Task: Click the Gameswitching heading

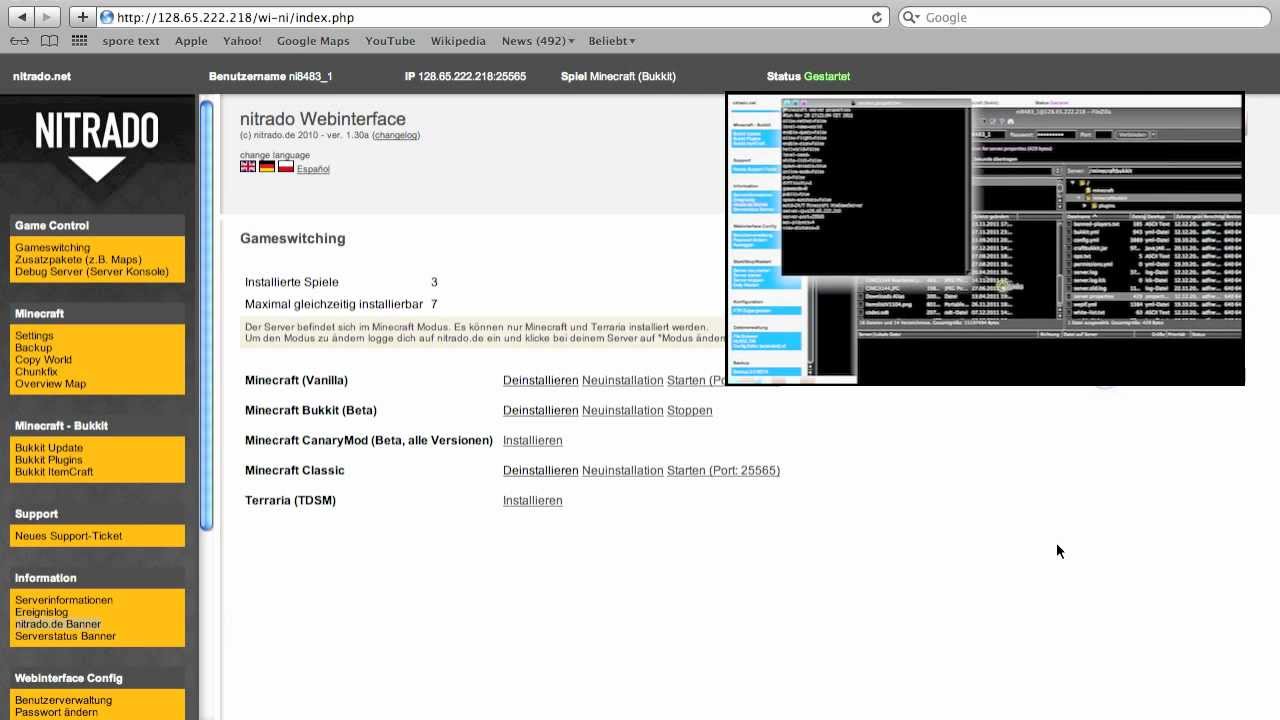Action: pyautogui.click(x=292, y=238)
